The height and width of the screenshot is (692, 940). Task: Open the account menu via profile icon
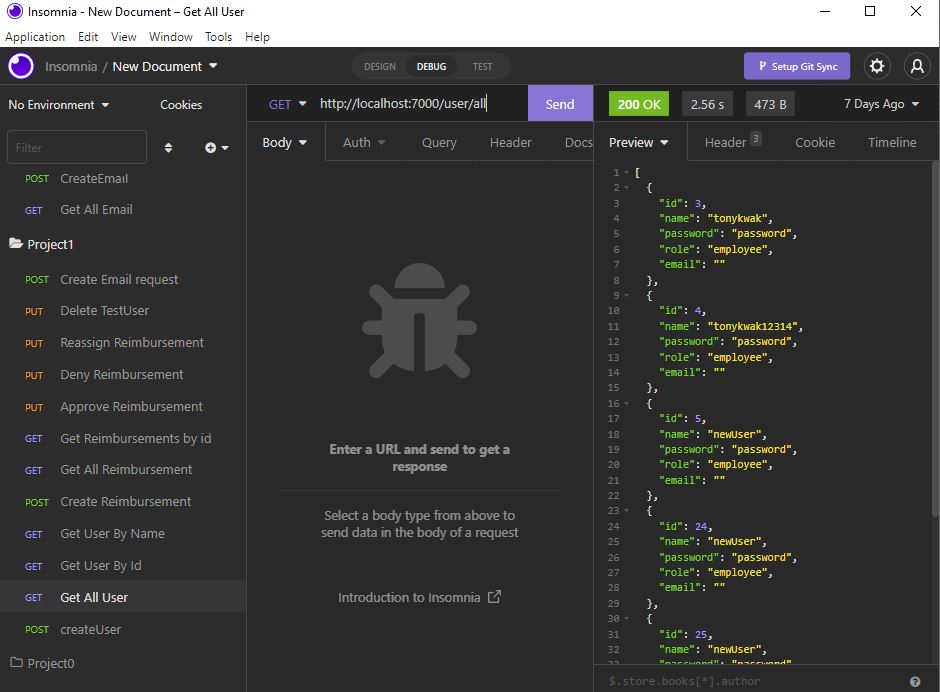pos(917,66)
